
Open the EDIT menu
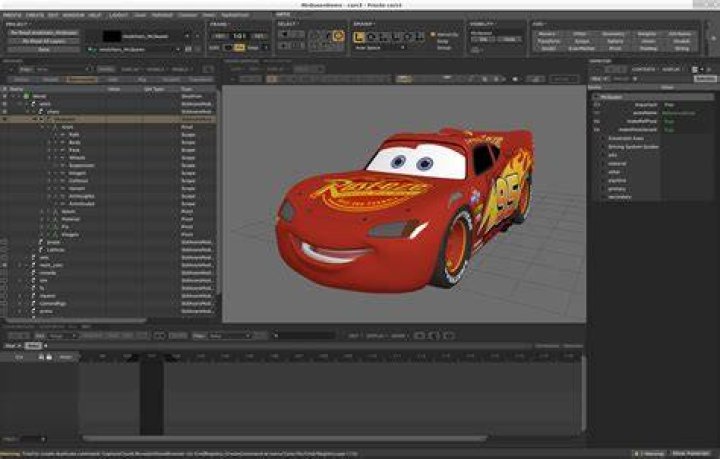(53, 15)
